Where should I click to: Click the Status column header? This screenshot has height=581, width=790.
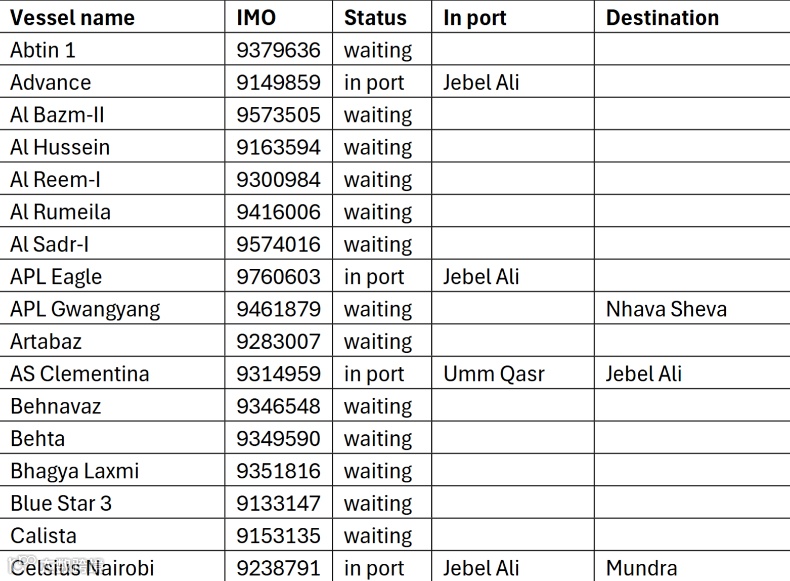pos(375,18)
